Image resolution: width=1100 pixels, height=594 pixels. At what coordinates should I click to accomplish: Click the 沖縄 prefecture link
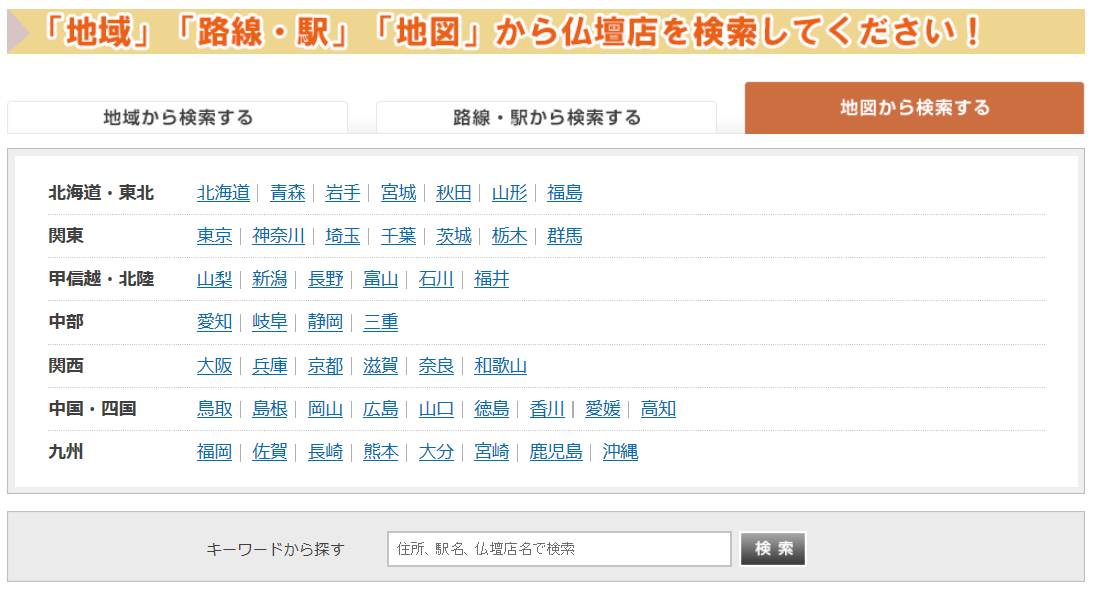click(x=620, y=452)
